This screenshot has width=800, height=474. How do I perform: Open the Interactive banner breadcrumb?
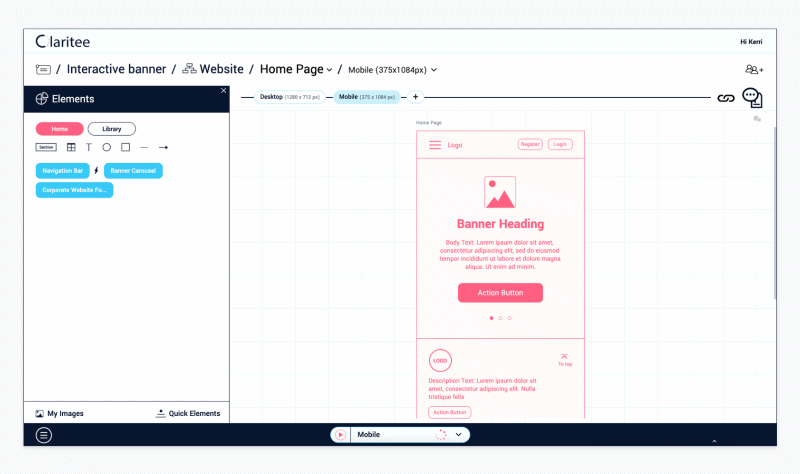(x=116, y=69)
